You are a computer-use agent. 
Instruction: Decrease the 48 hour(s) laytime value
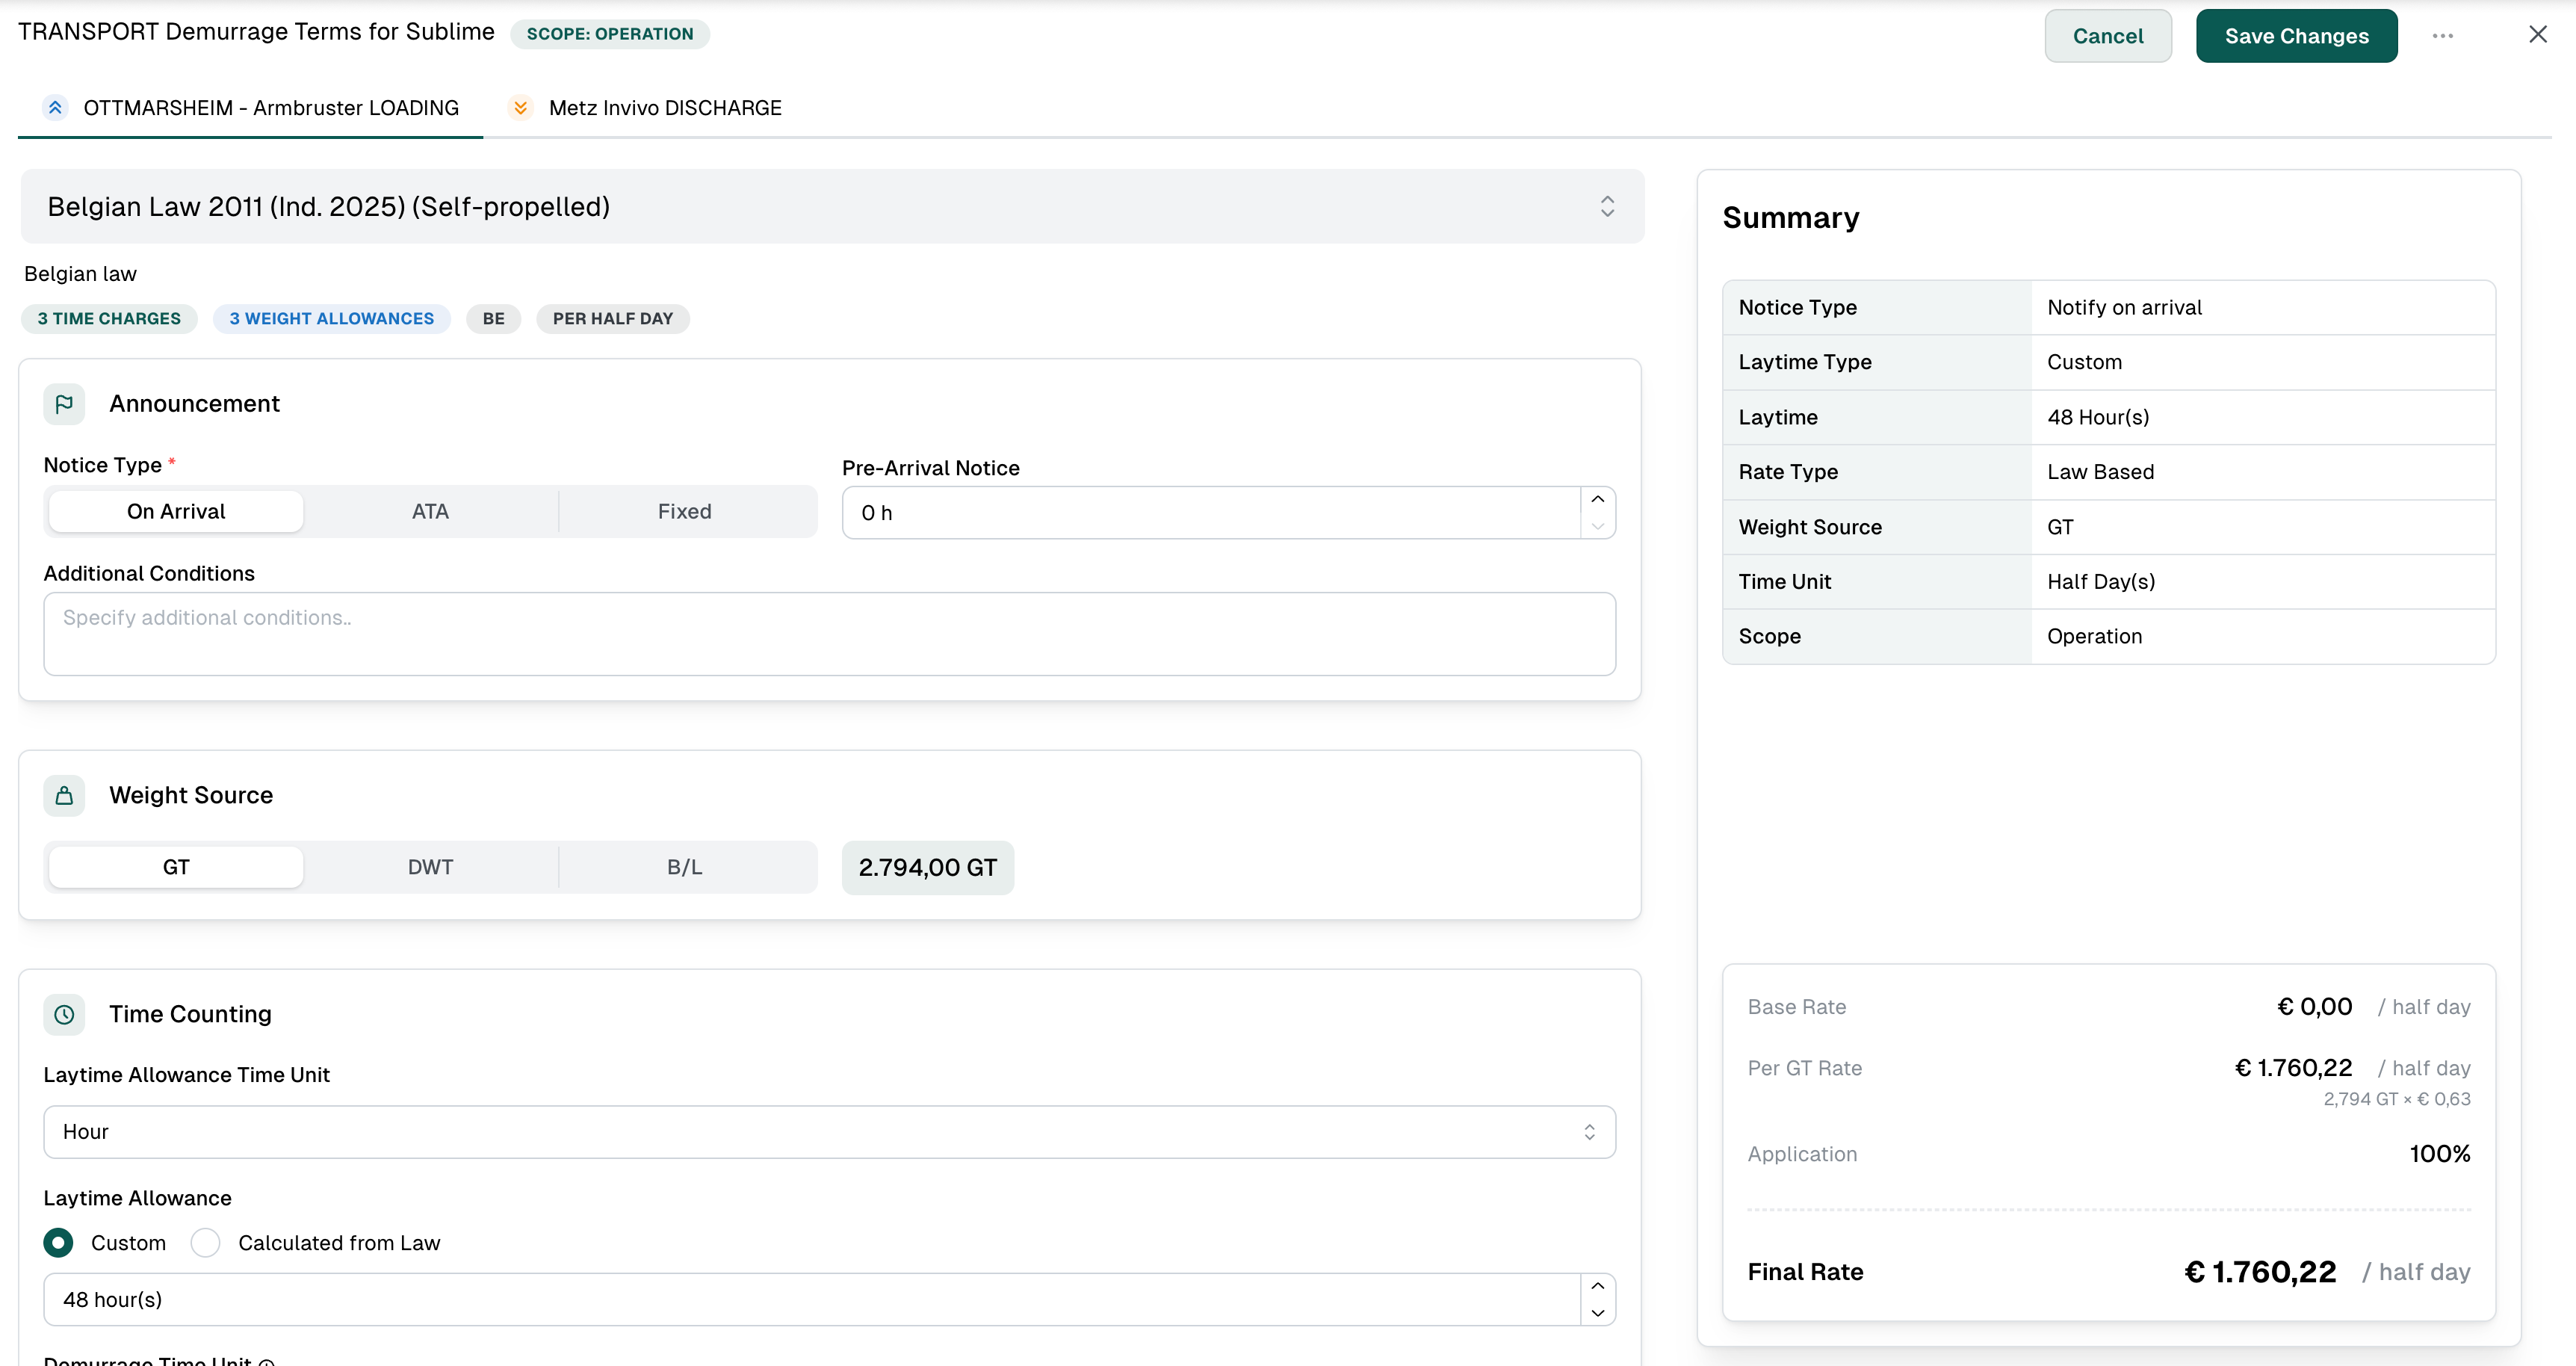tap(1597, 1313)
